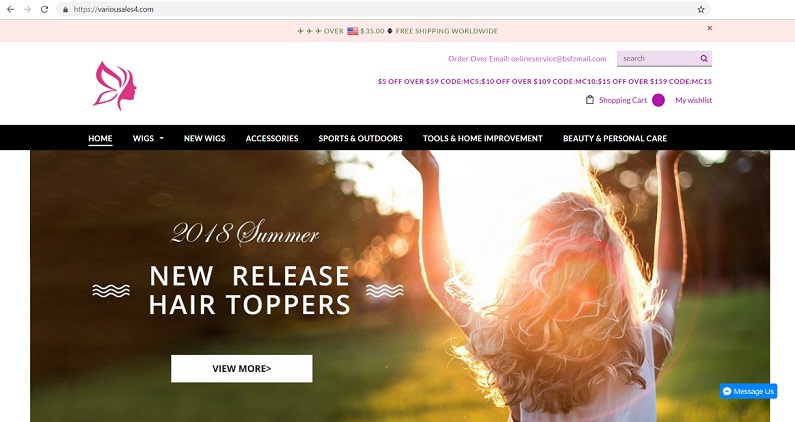Click the discount codes promo text
The width and height of the screenshot is (795, 422).
pyautogui.click(x=545, y=81)
